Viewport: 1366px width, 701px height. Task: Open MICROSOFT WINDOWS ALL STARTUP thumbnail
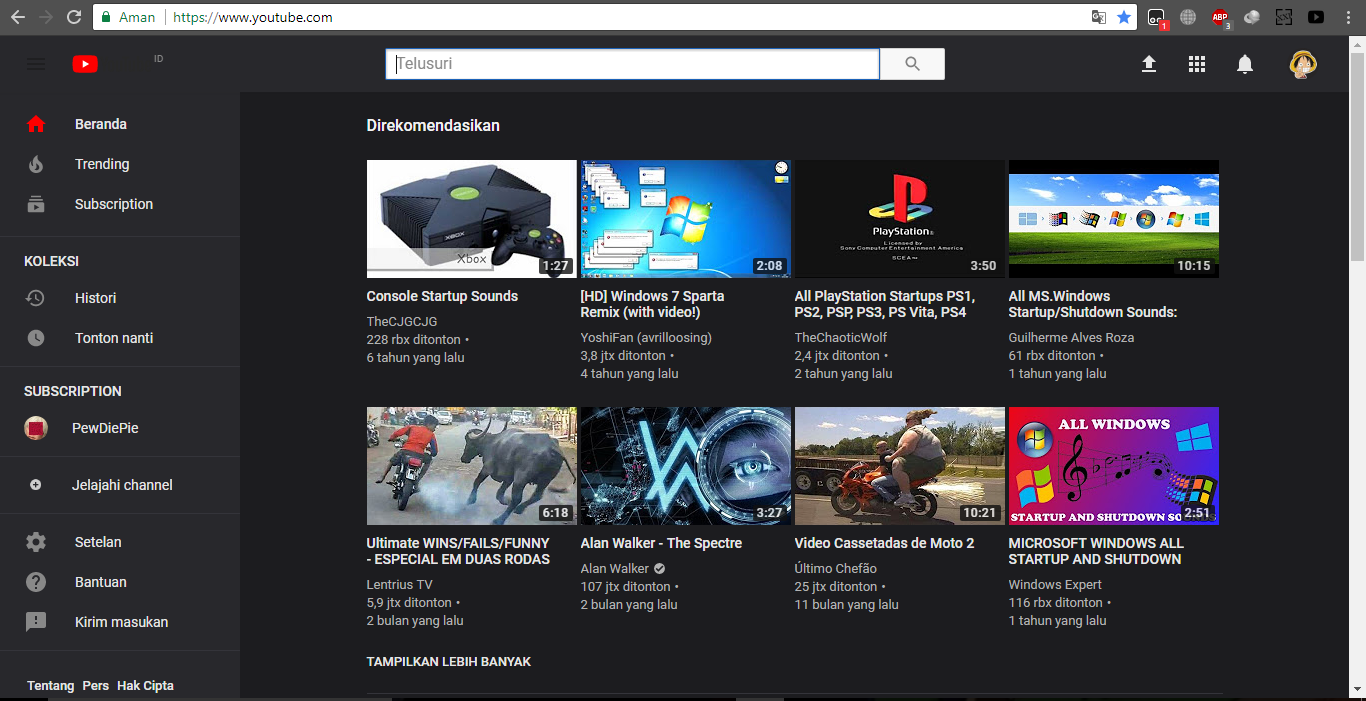click(1113, 466)
